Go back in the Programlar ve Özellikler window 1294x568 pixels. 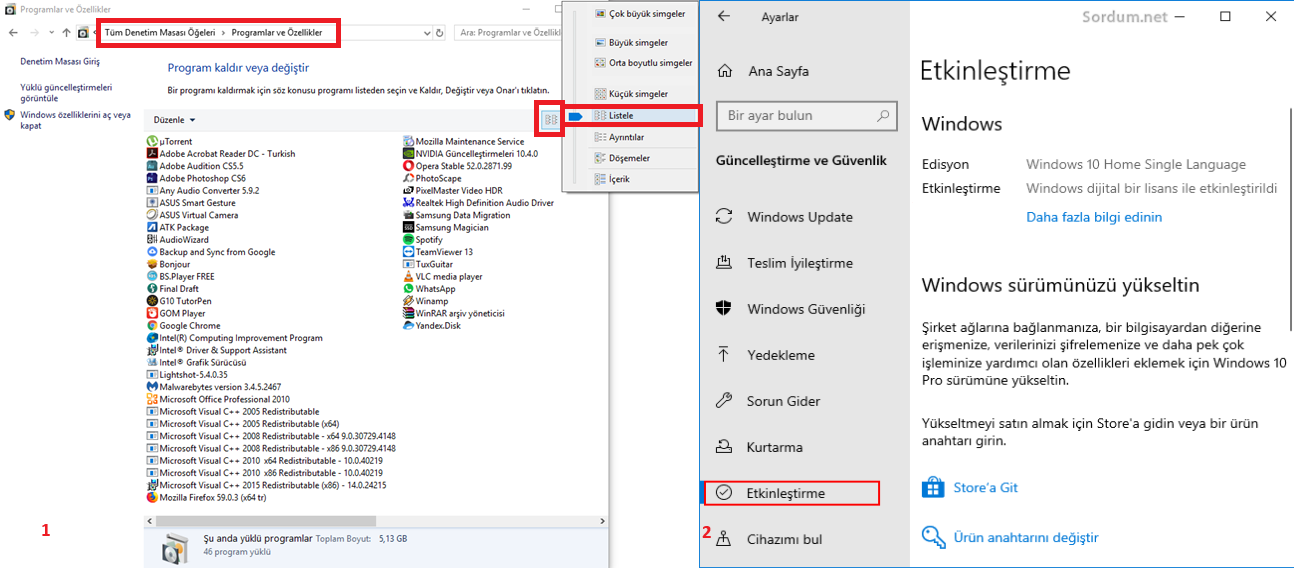13,33
